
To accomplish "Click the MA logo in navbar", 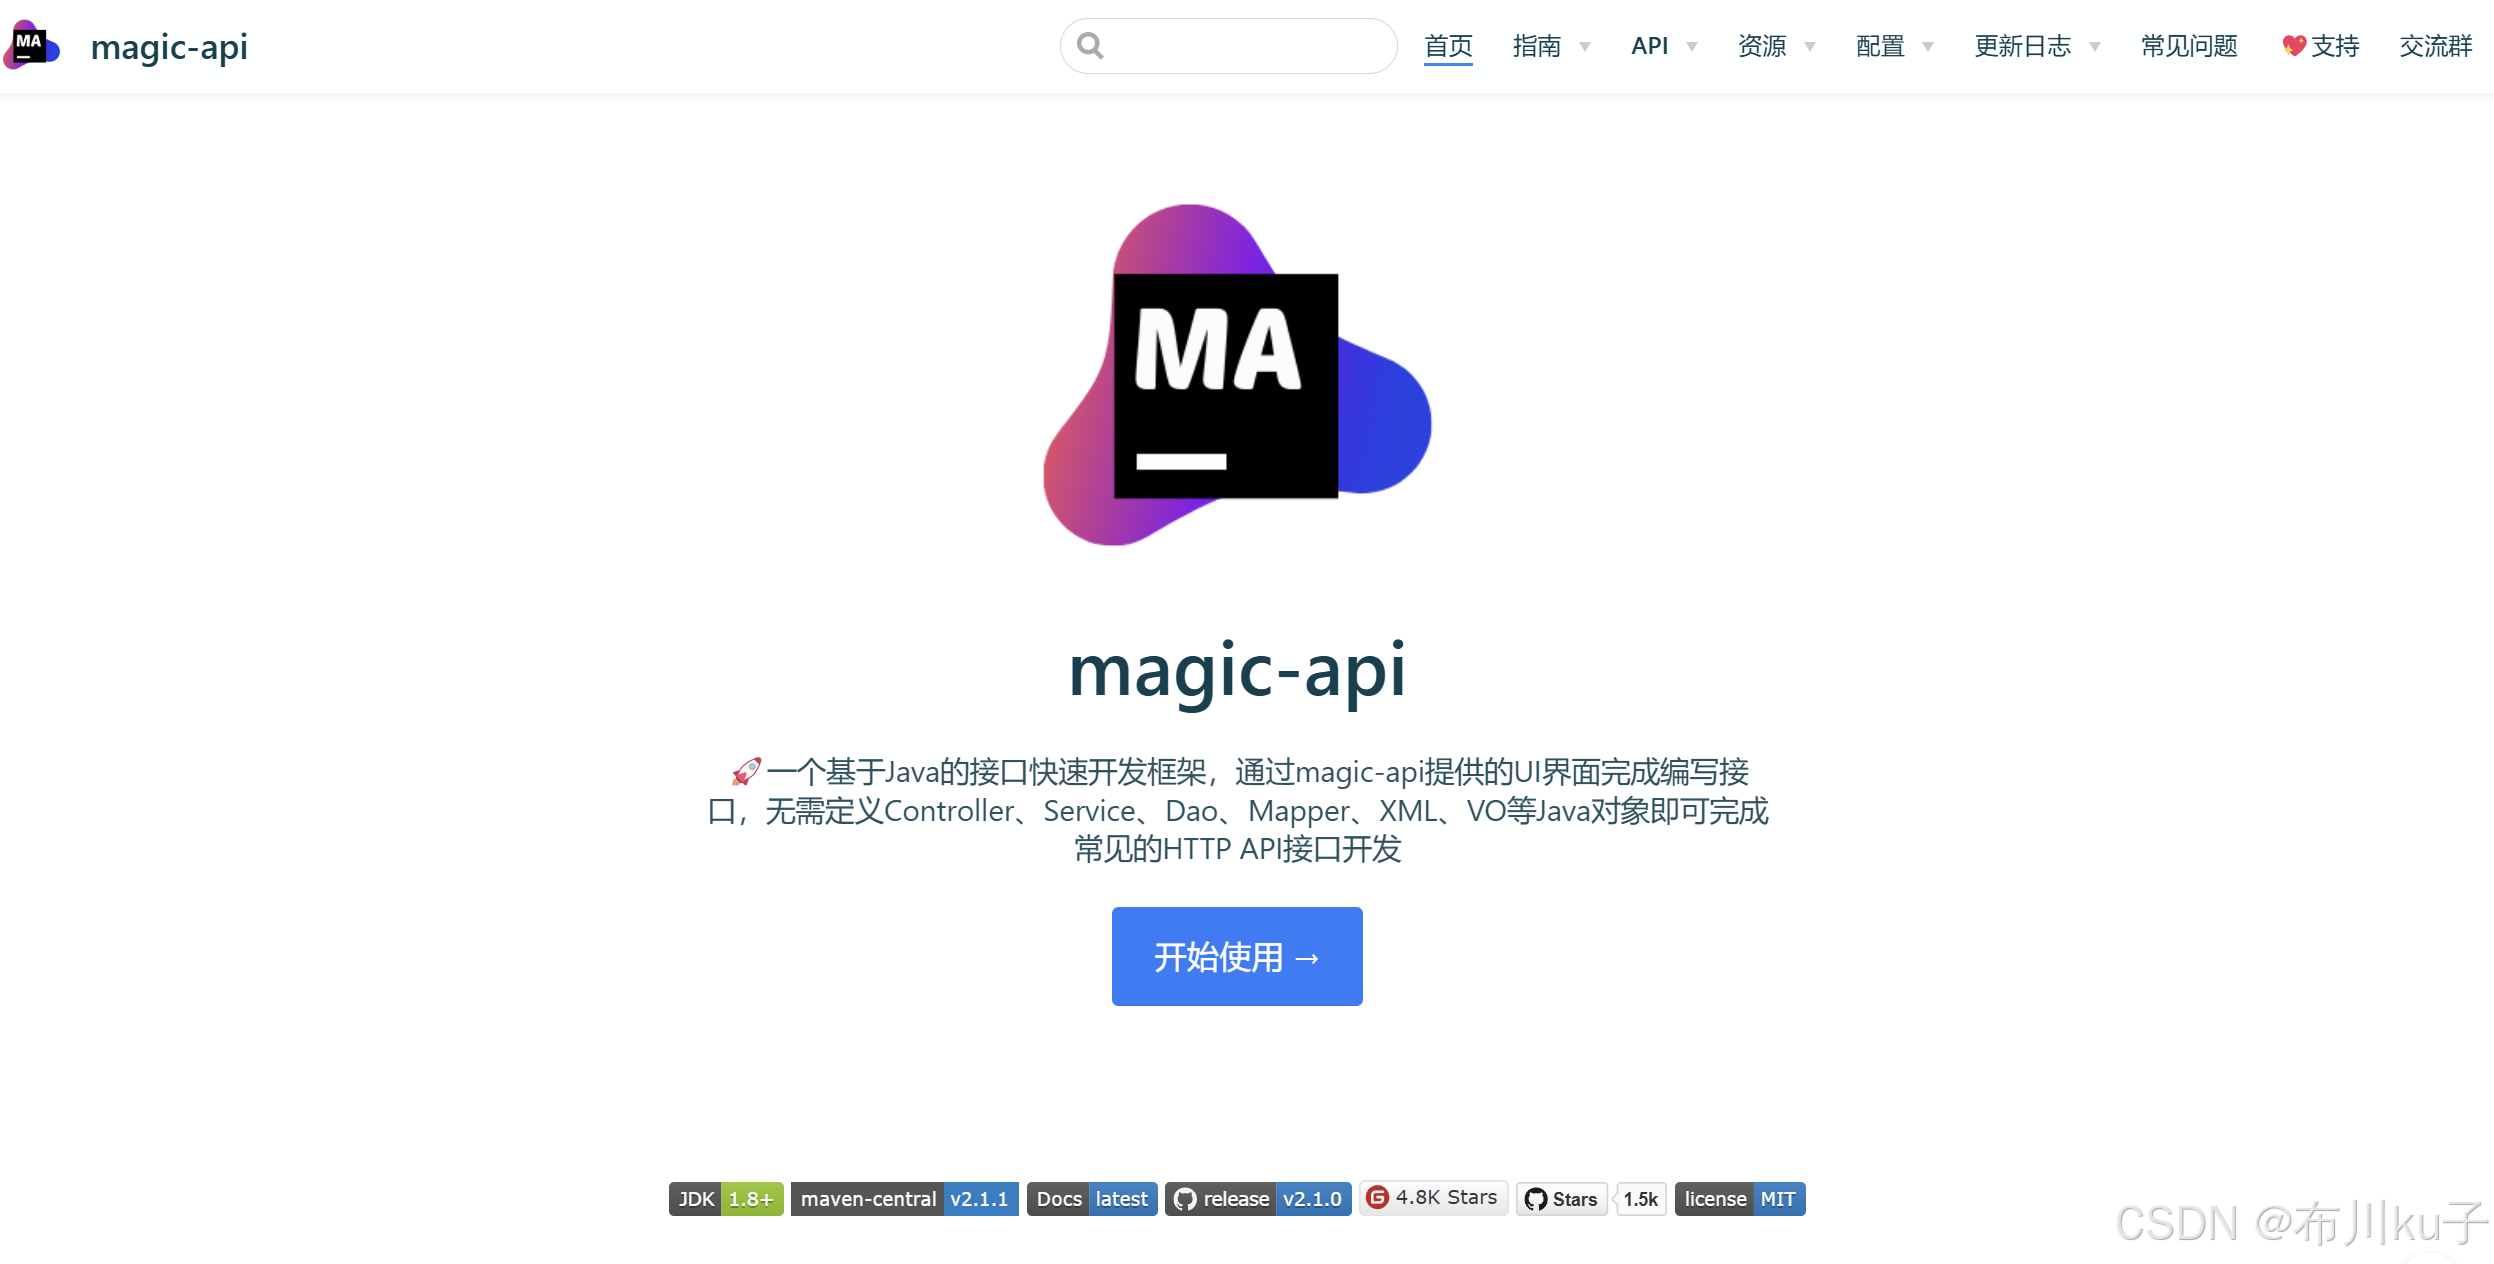I will point(31,46).
